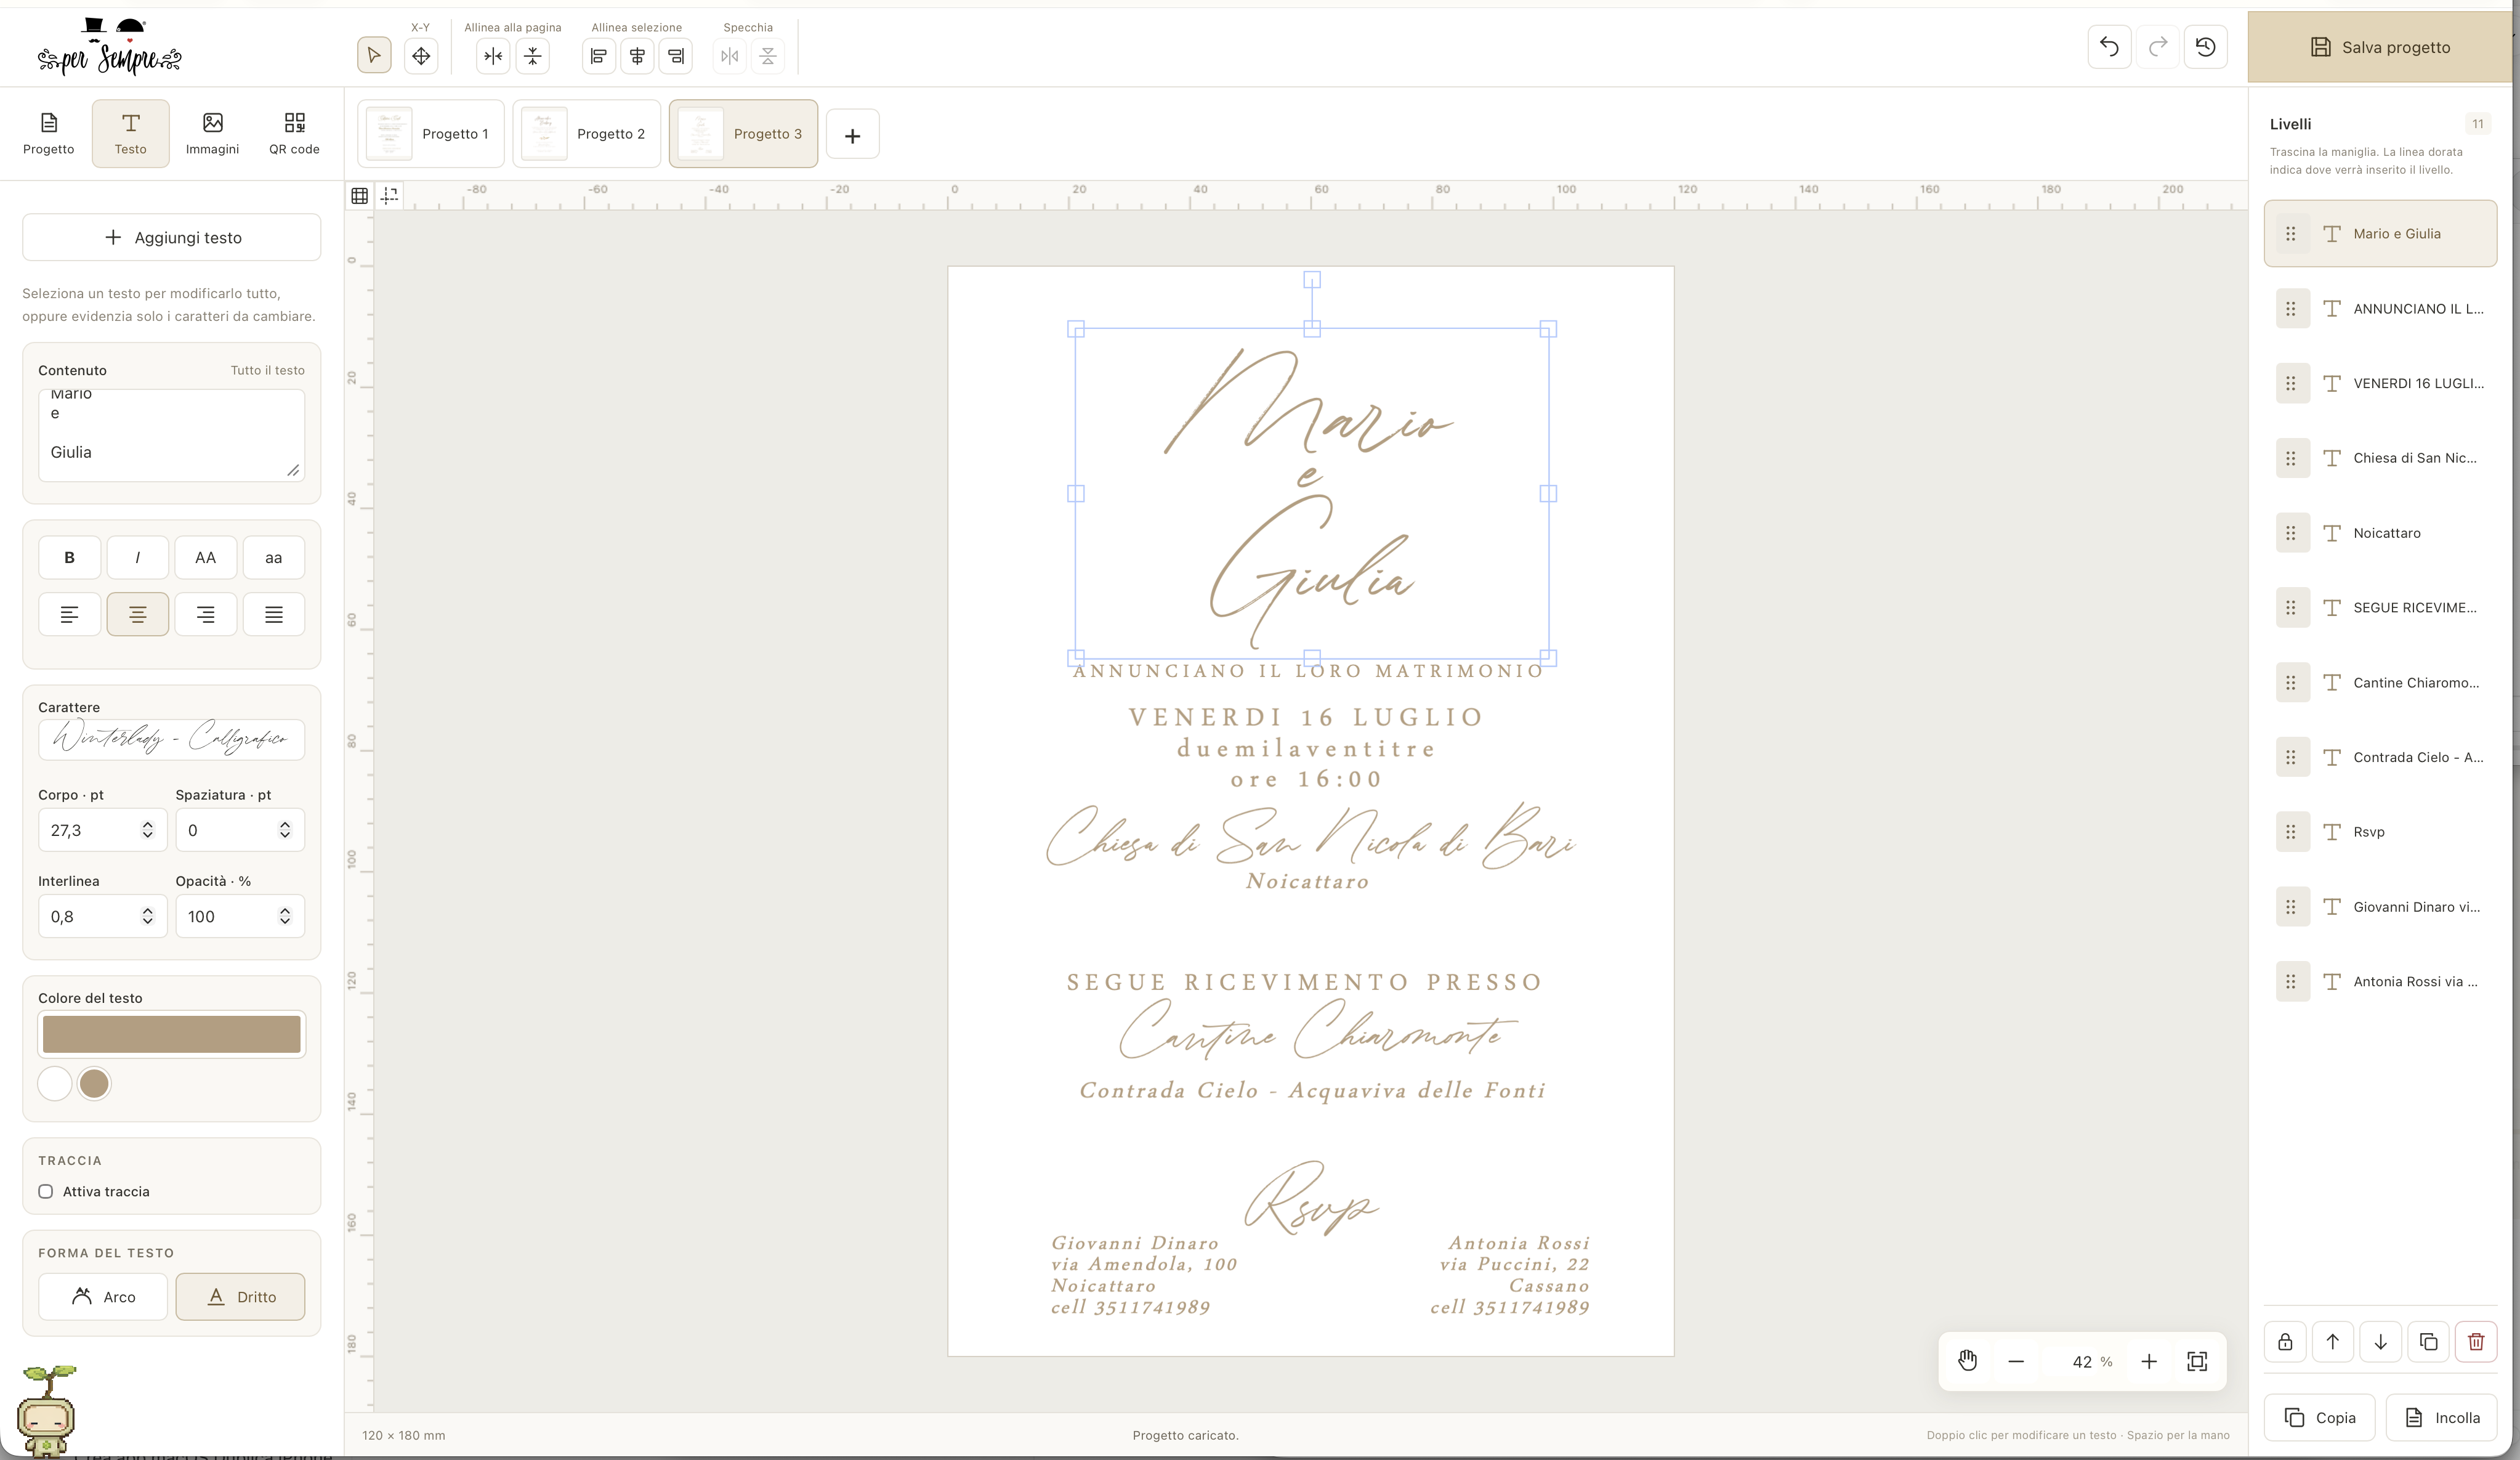This screenshot has width=2520, height=1460.
Task: Fit canvas to screen
Action: pos(2197,1361)
